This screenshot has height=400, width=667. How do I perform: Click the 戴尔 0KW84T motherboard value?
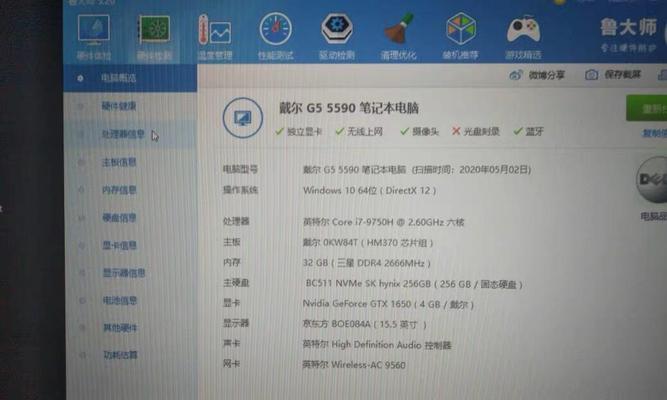(x=368, y=243)
